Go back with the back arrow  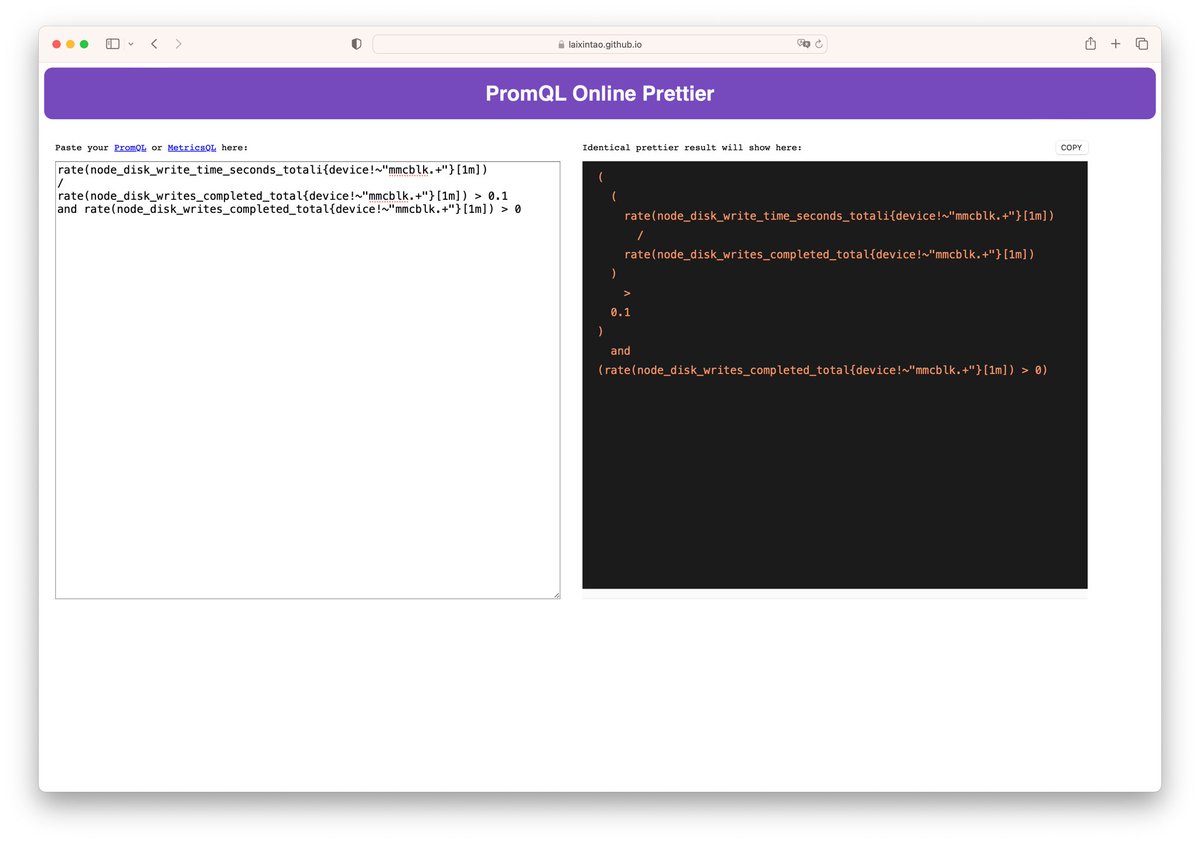[x=154, y=44]
